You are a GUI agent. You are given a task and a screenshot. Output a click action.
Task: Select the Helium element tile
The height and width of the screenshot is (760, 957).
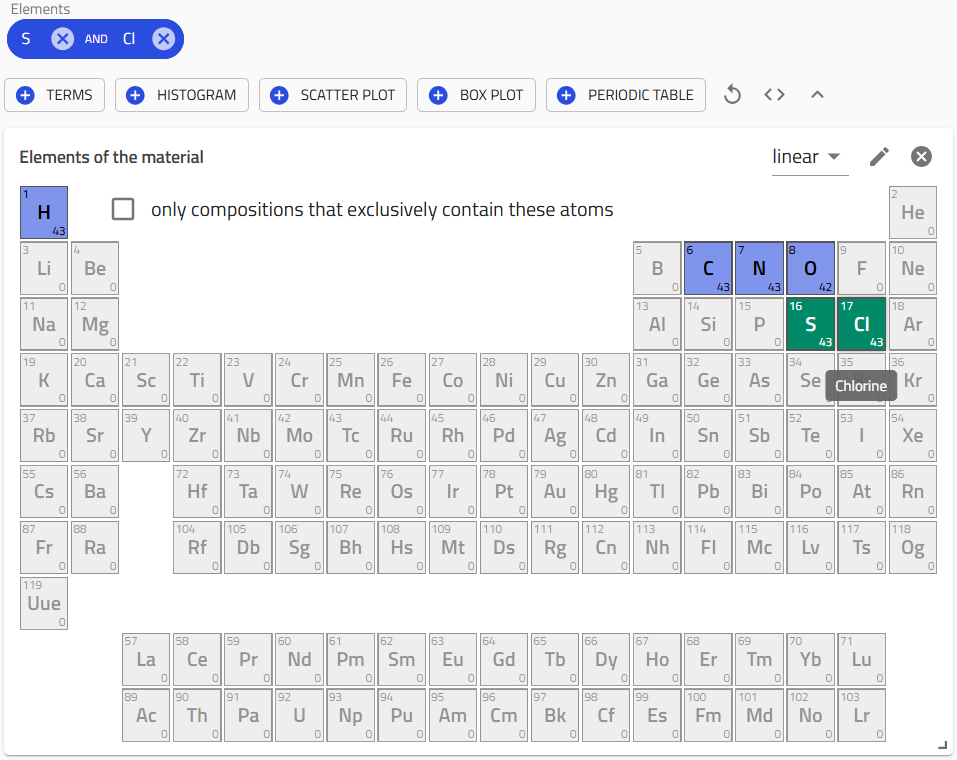[913, 212]
